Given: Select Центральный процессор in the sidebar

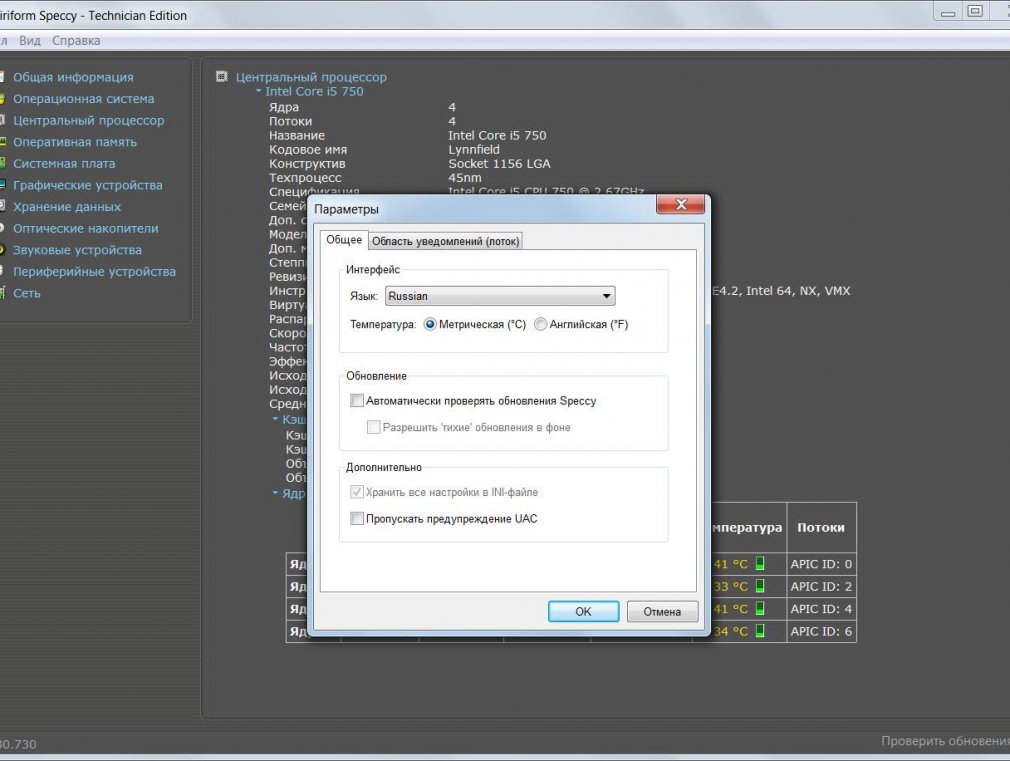Looking at the screenshot, I should (89, 120).
